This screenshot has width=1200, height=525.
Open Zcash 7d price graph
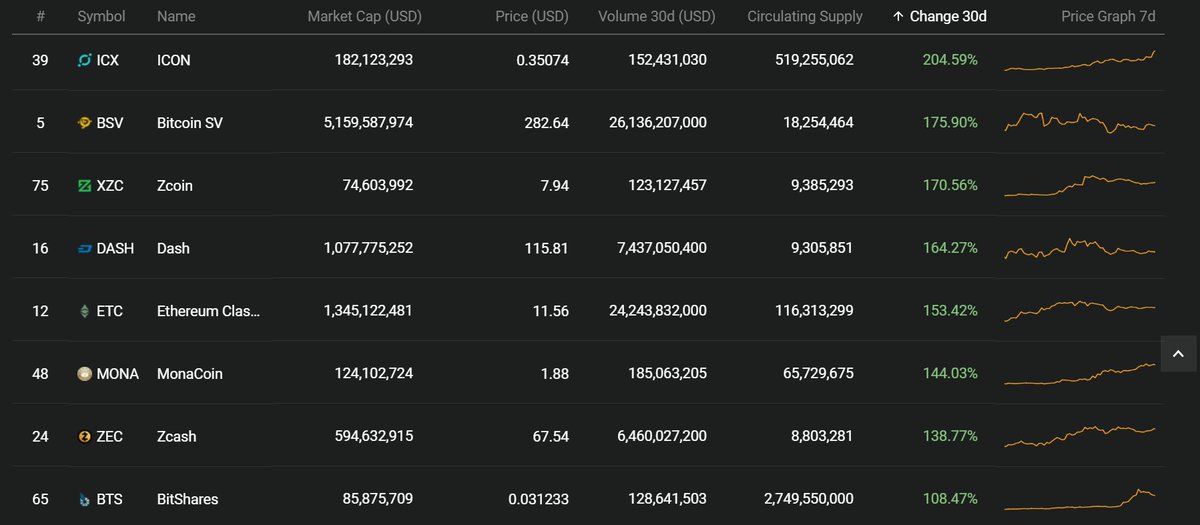(1080, 436)
